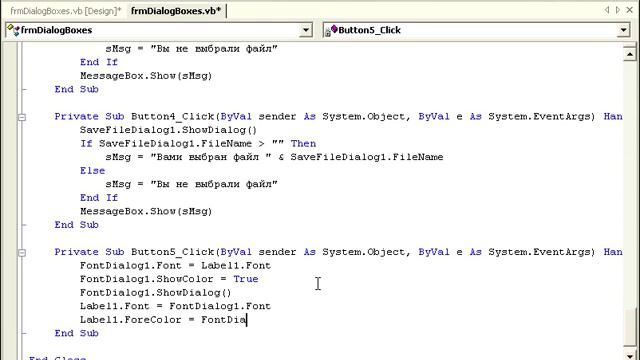Select the frmDialogBoxes.vb code tab
Screen dimensions: 640x360
(x=176, y=11)
